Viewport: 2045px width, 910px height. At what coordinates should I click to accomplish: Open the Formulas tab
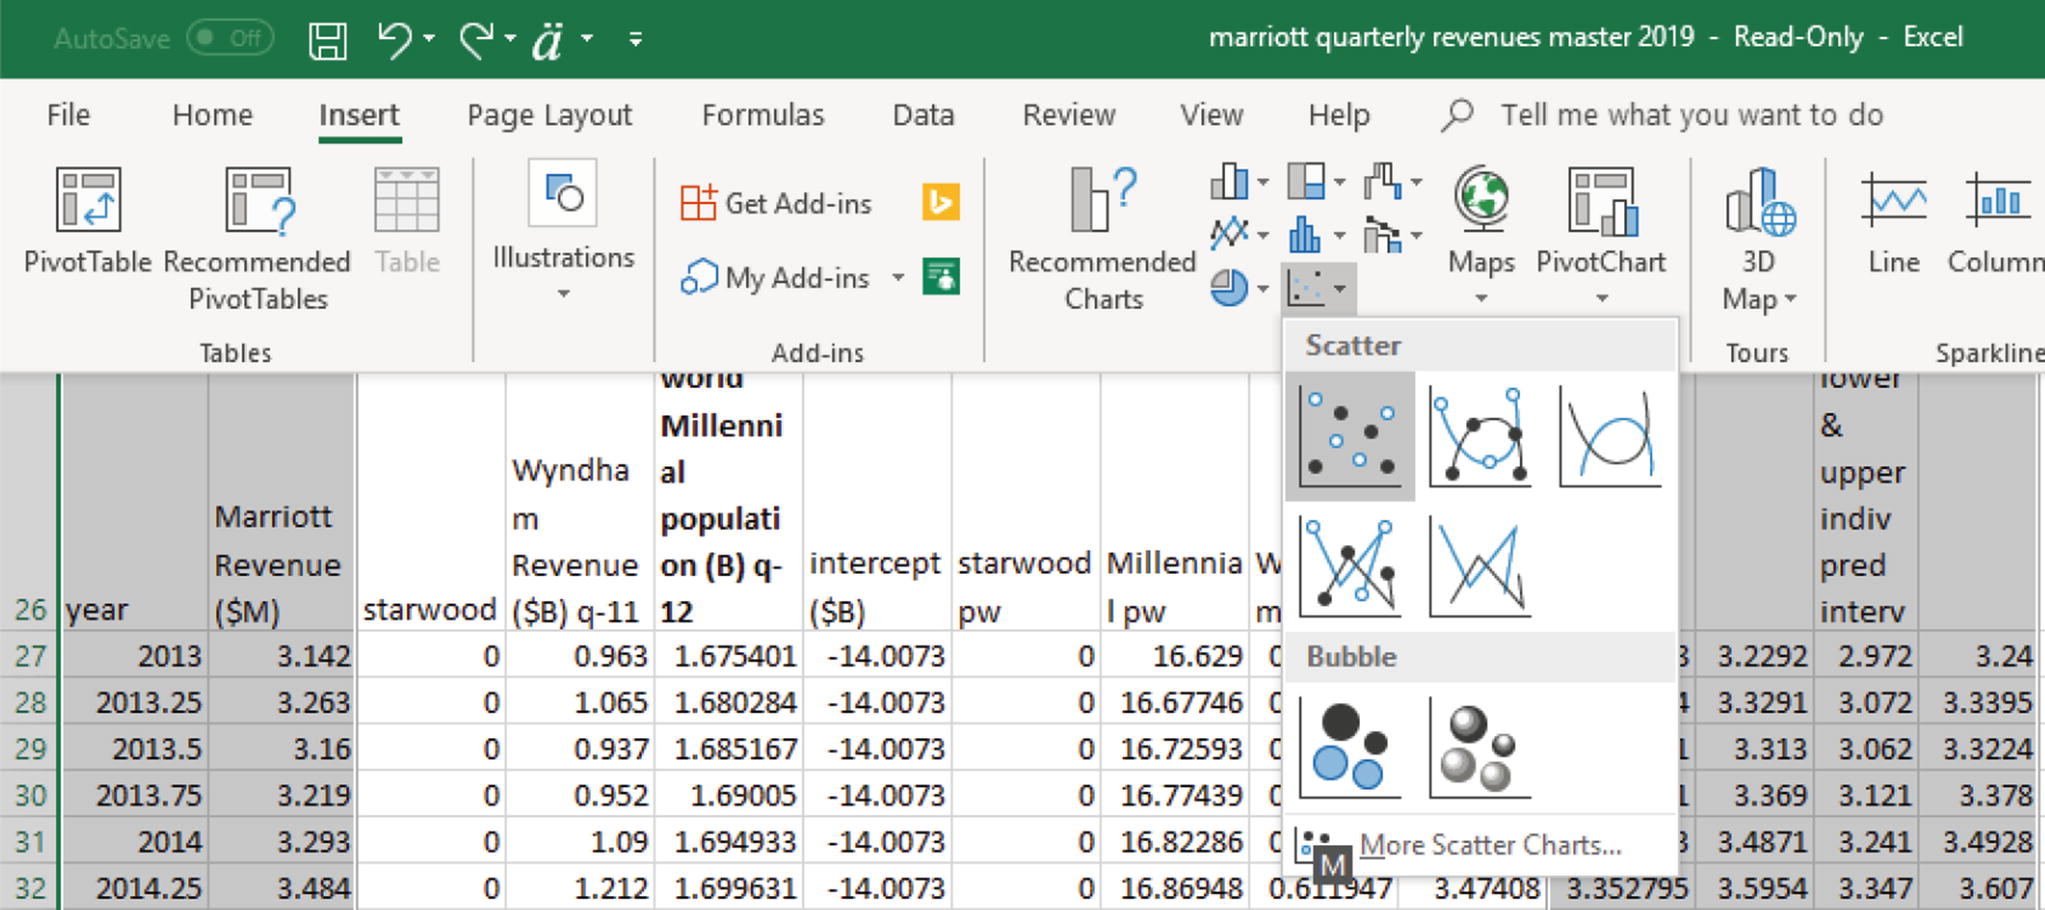[763, 115]
